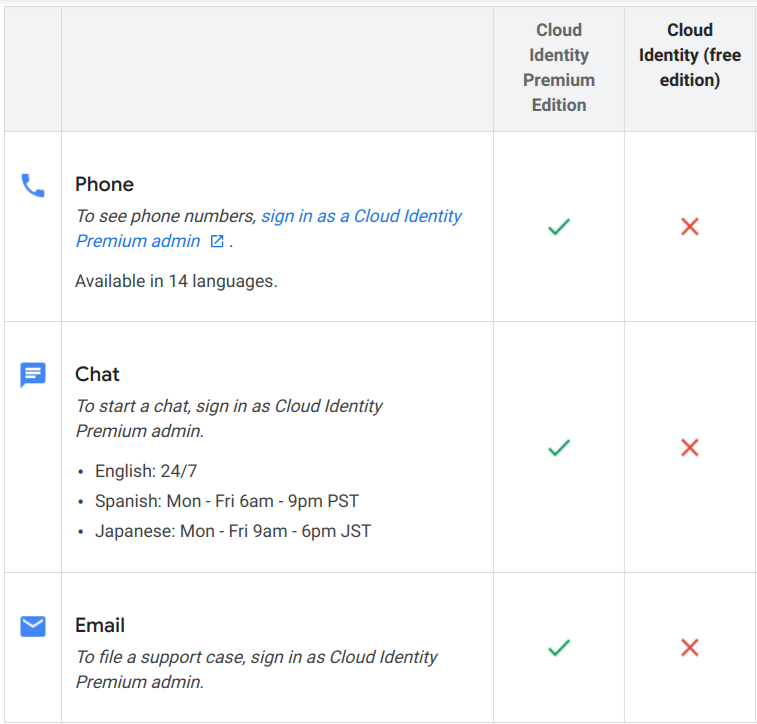This screenshot has height=724, width=757.
Task: Click the text 'Available in 14 languages.'
Action: coord(176,281)
